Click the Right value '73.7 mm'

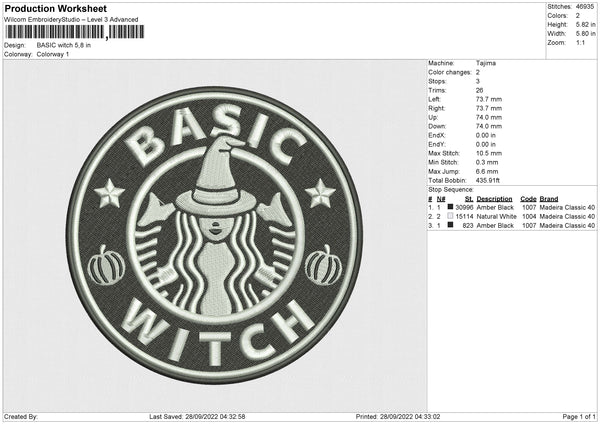coord(489,109)
